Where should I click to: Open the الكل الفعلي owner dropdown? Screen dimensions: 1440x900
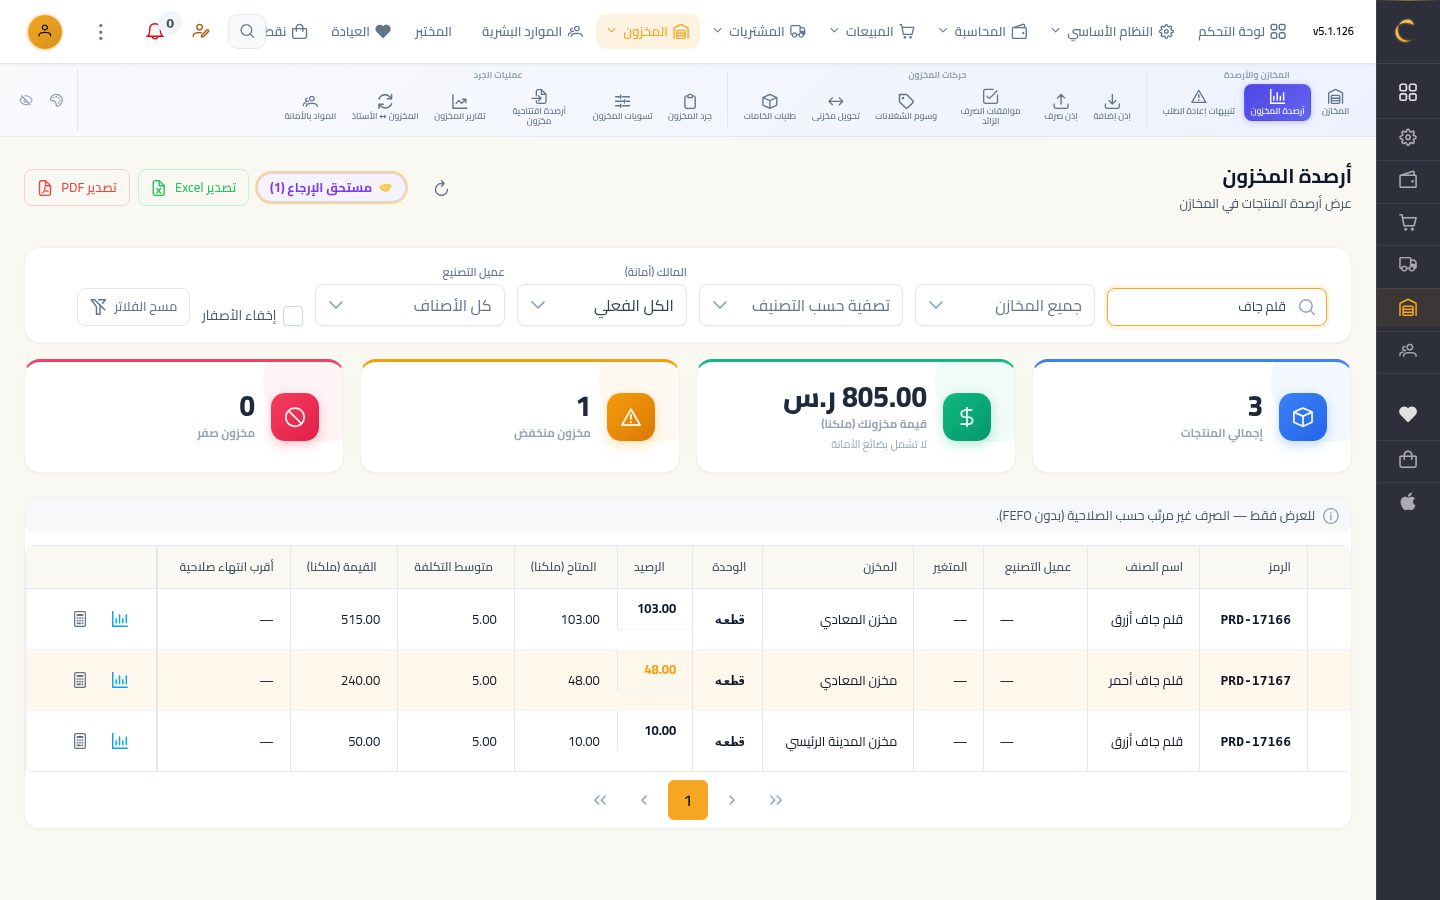(602, 306)
